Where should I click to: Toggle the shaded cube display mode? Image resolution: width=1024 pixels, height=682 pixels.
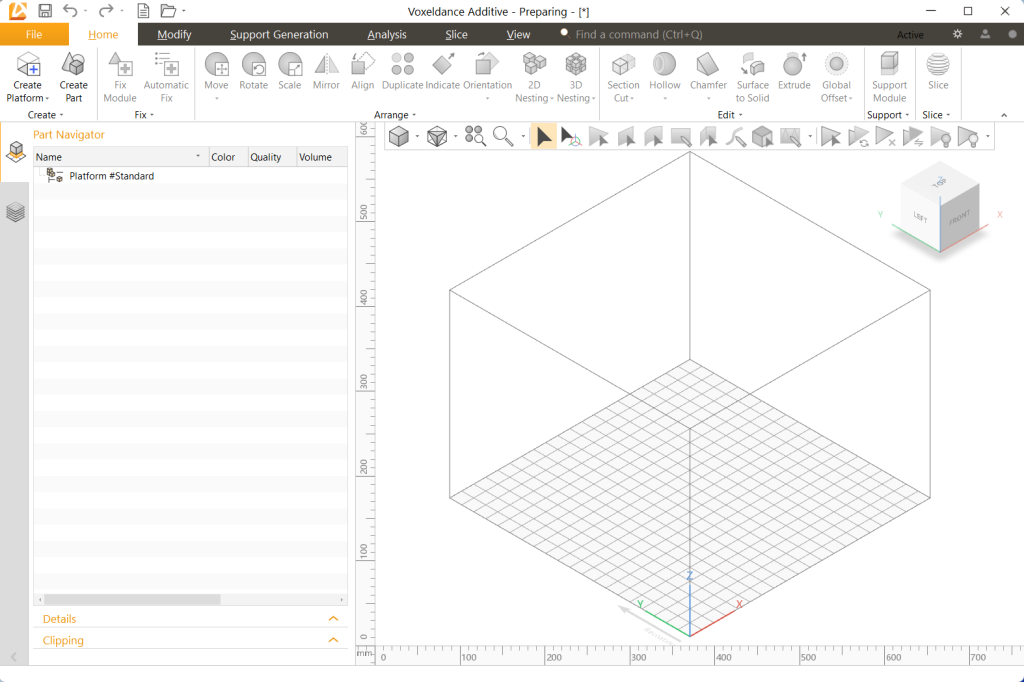[398, 137]
